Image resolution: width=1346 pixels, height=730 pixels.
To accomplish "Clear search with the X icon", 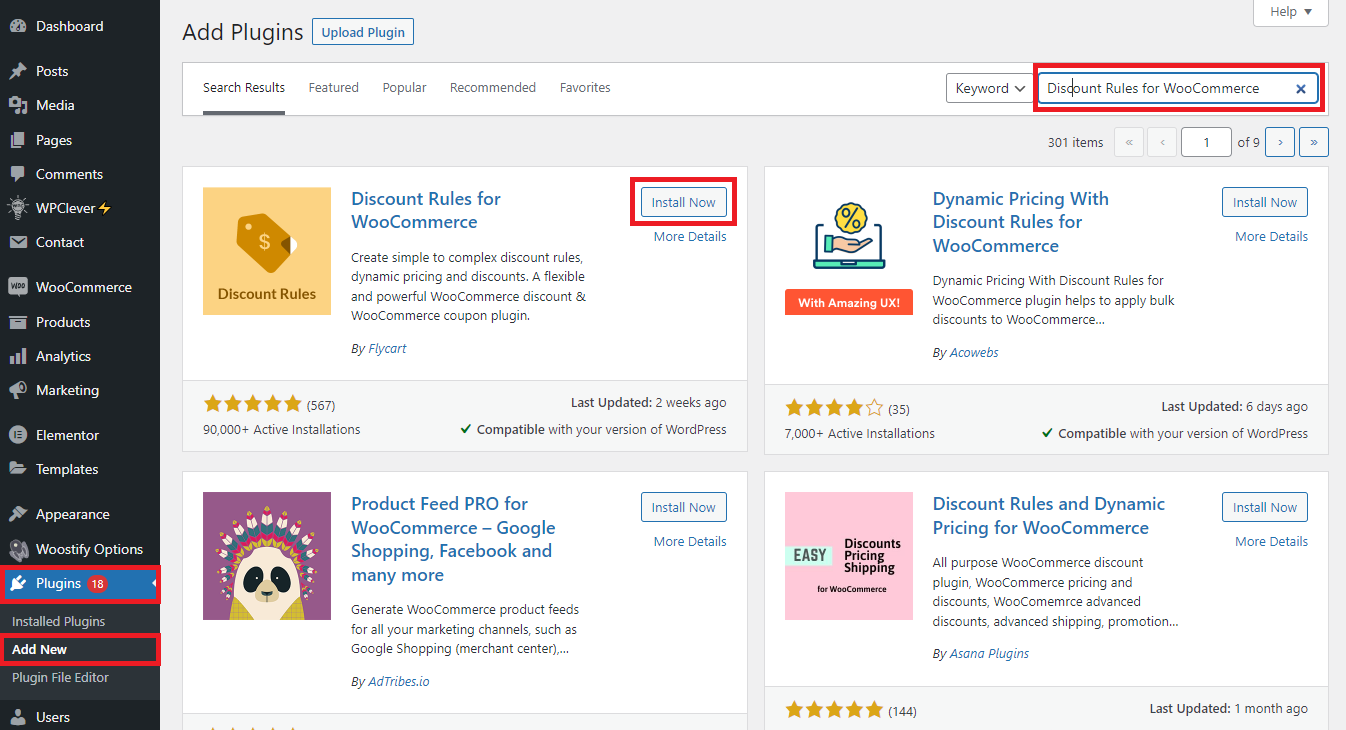I will (x=1301, y=88).
